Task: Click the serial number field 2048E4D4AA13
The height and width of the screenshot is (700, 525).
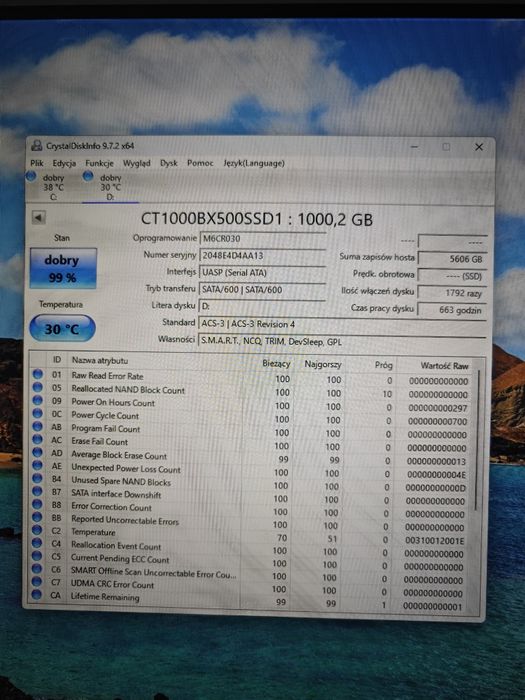Action: tap(262, 255)
